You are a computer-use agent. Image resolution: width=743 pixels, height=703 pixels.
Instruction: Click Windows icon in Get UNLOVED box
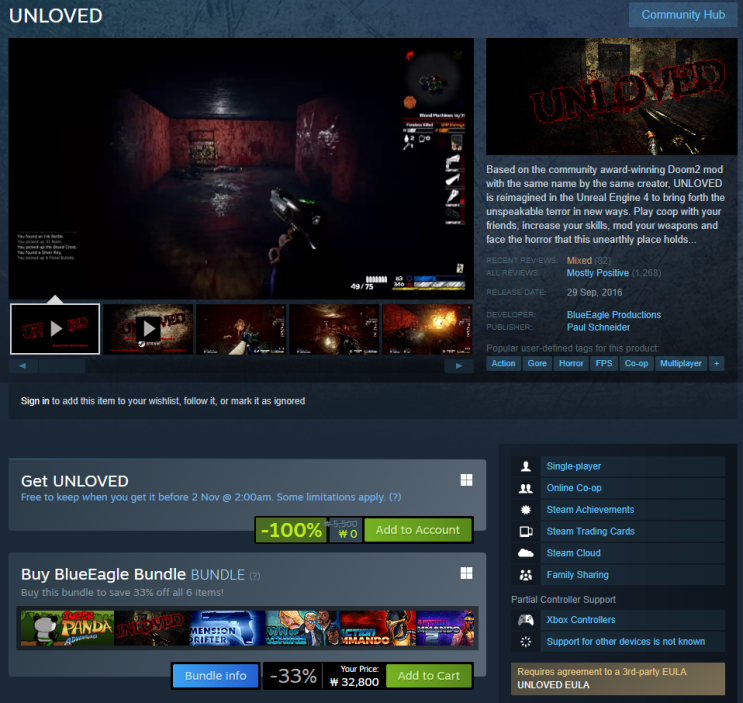[x=466, y=480]
